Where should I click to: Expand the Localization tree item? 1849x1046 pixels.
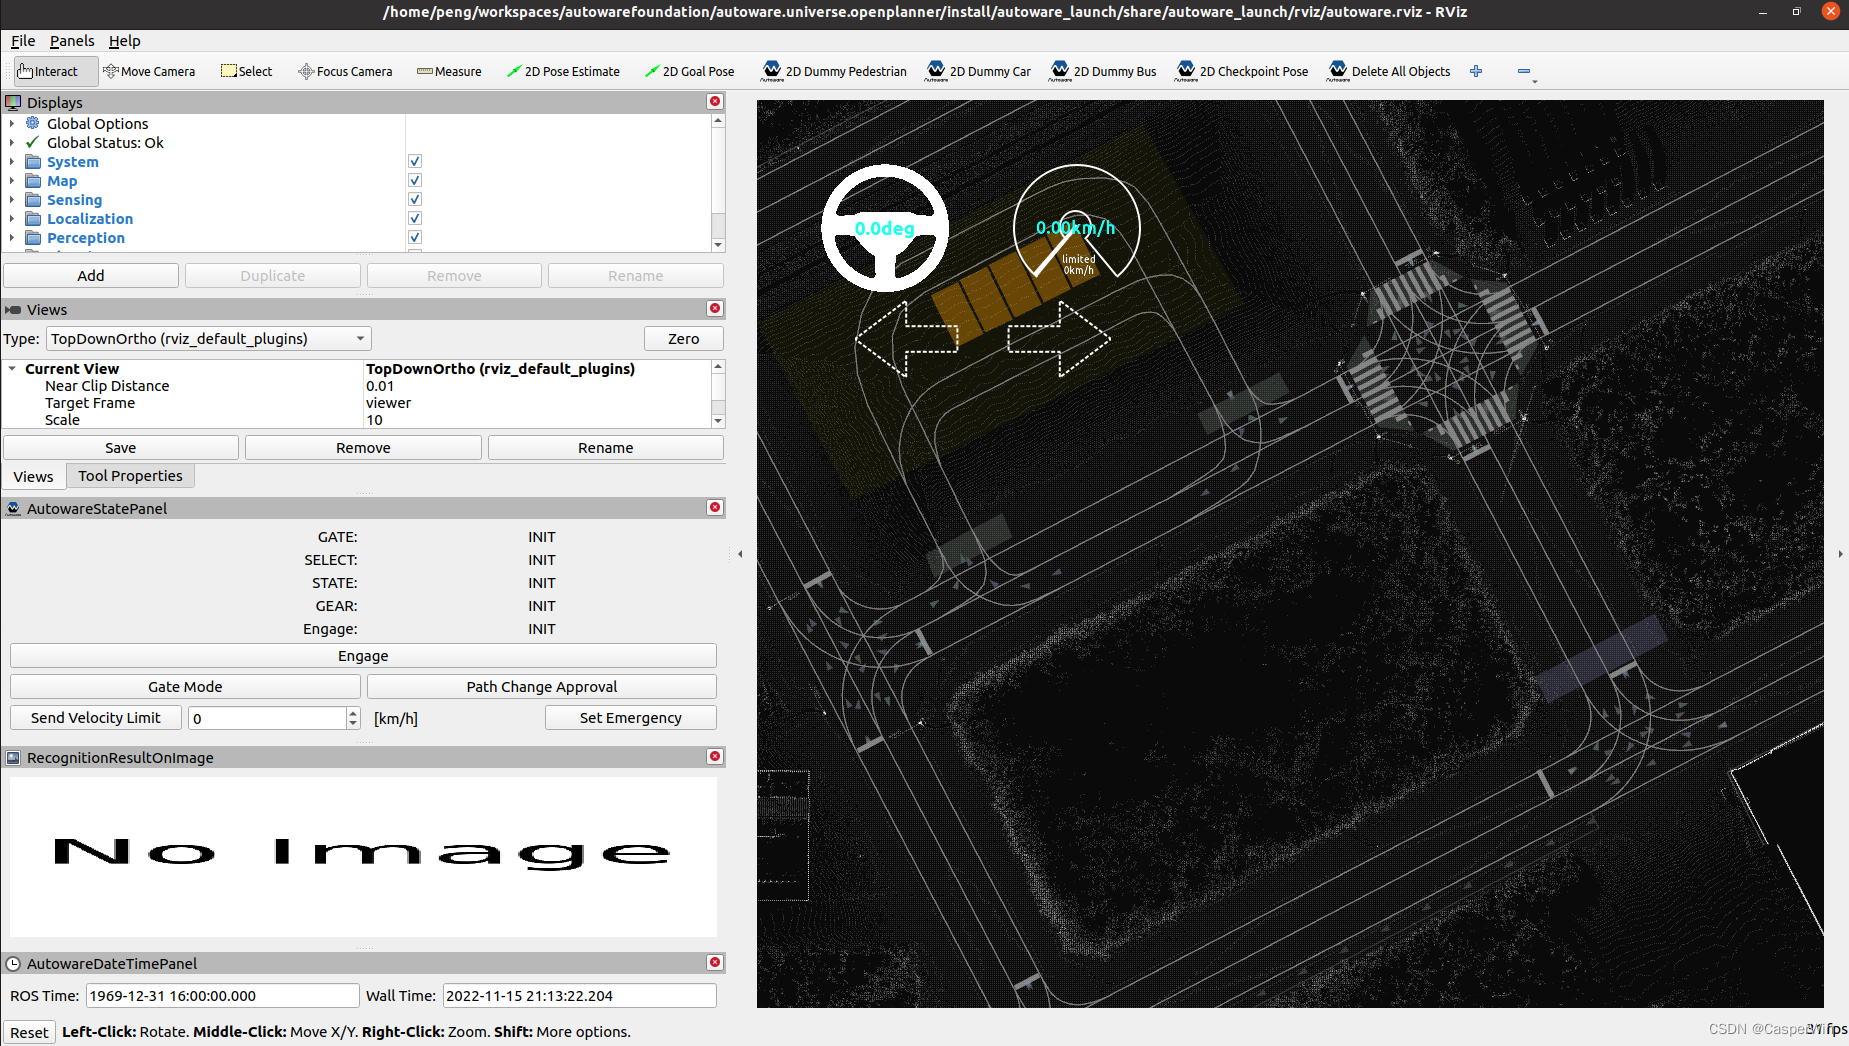(11, 218)
